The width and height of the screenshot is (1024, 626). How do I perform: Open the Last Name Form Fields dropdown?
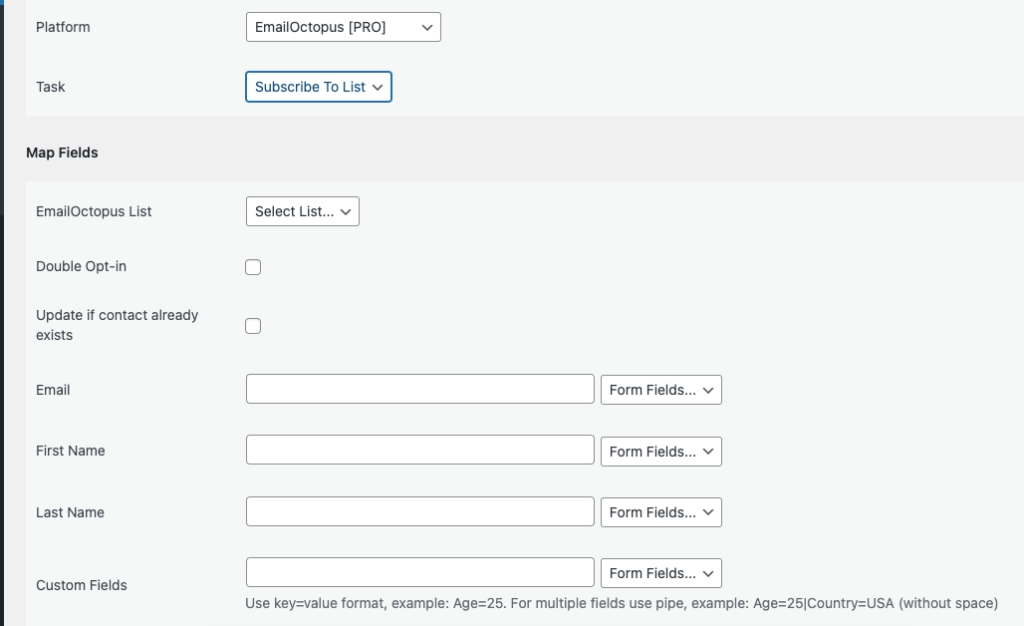661,512
